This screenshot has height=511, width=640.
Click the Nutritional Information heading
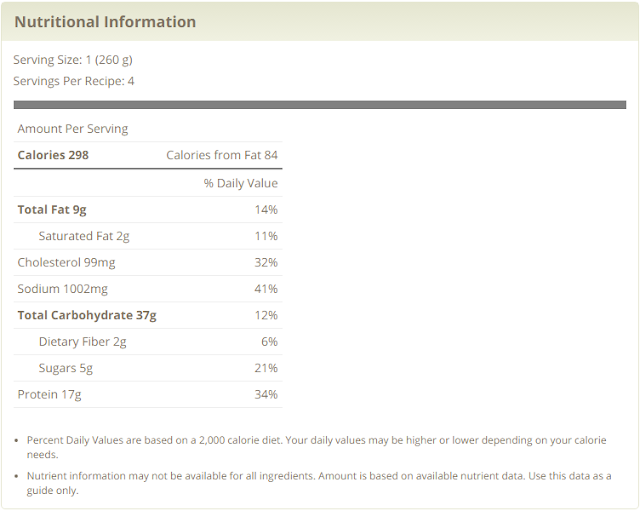point(105,22)
